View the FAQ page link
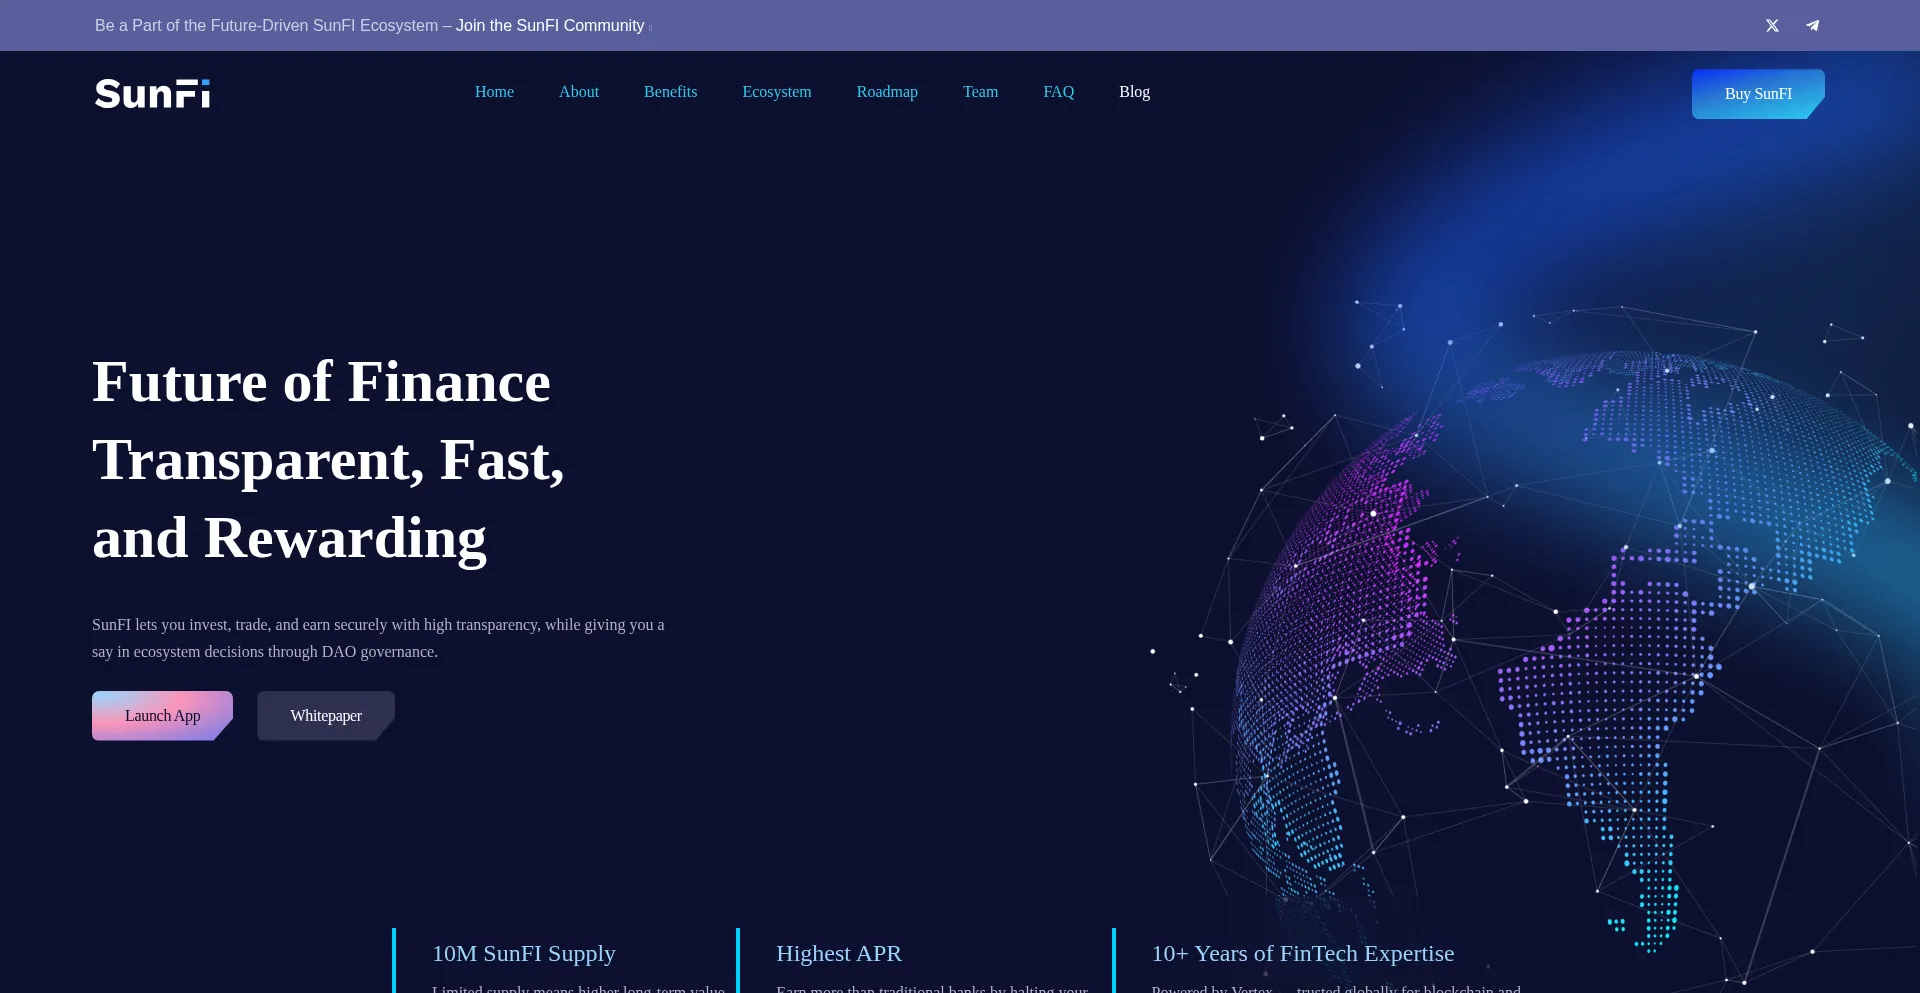The image size is (1920, 993). (x=1058, y=92)
